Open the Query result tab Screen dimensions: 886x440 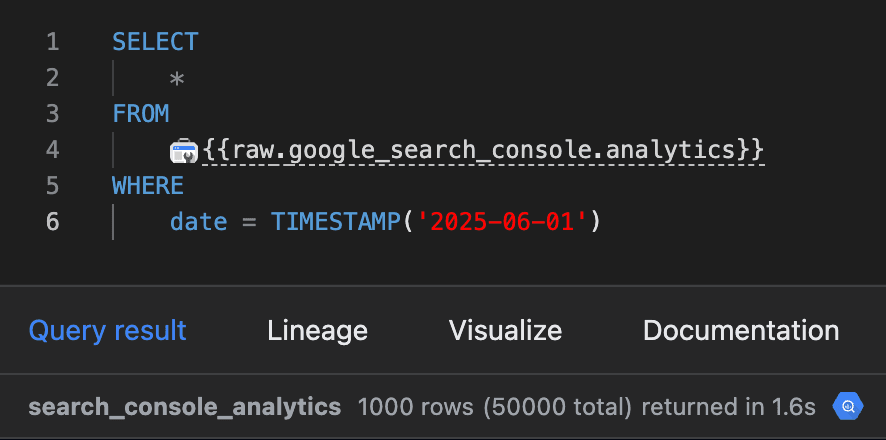coord(107,331)
